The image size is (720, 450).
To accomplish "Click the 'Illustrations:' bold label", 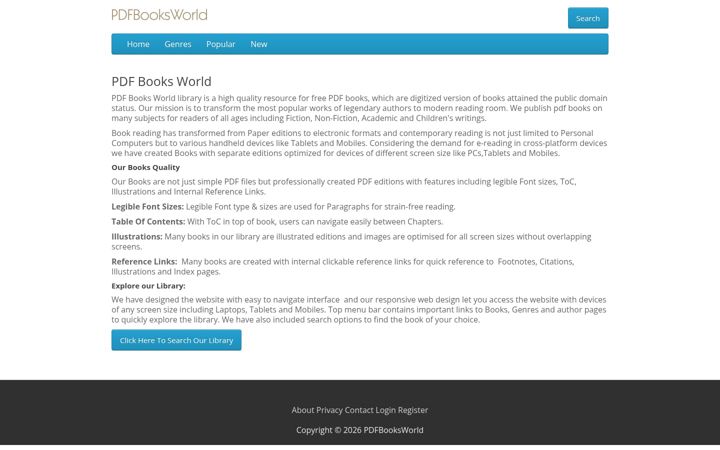I will 137,236.
